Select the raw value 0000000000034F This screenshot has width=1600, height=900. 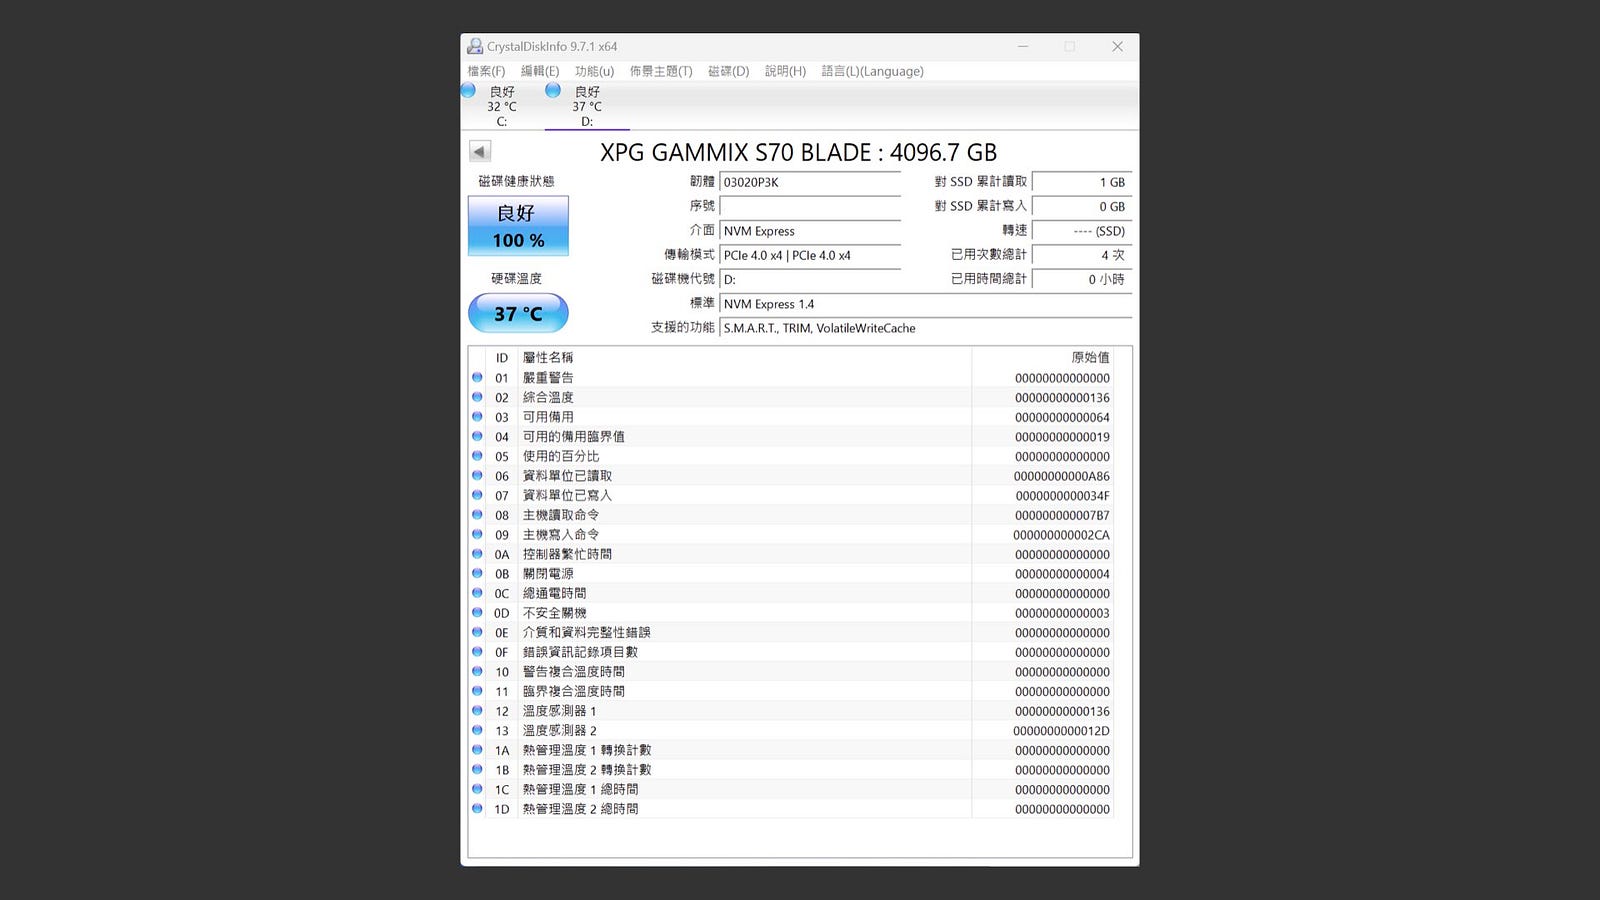coord(1063,495)
